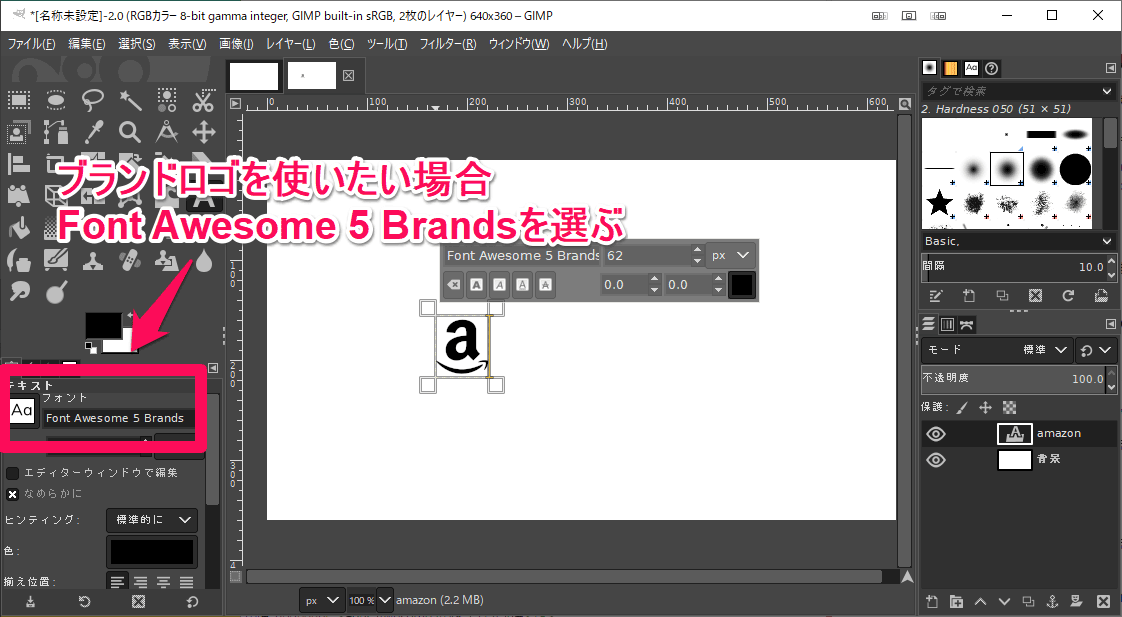Select left-justify text alignment button
1122x617 pixels.
[x=118, y=582]
